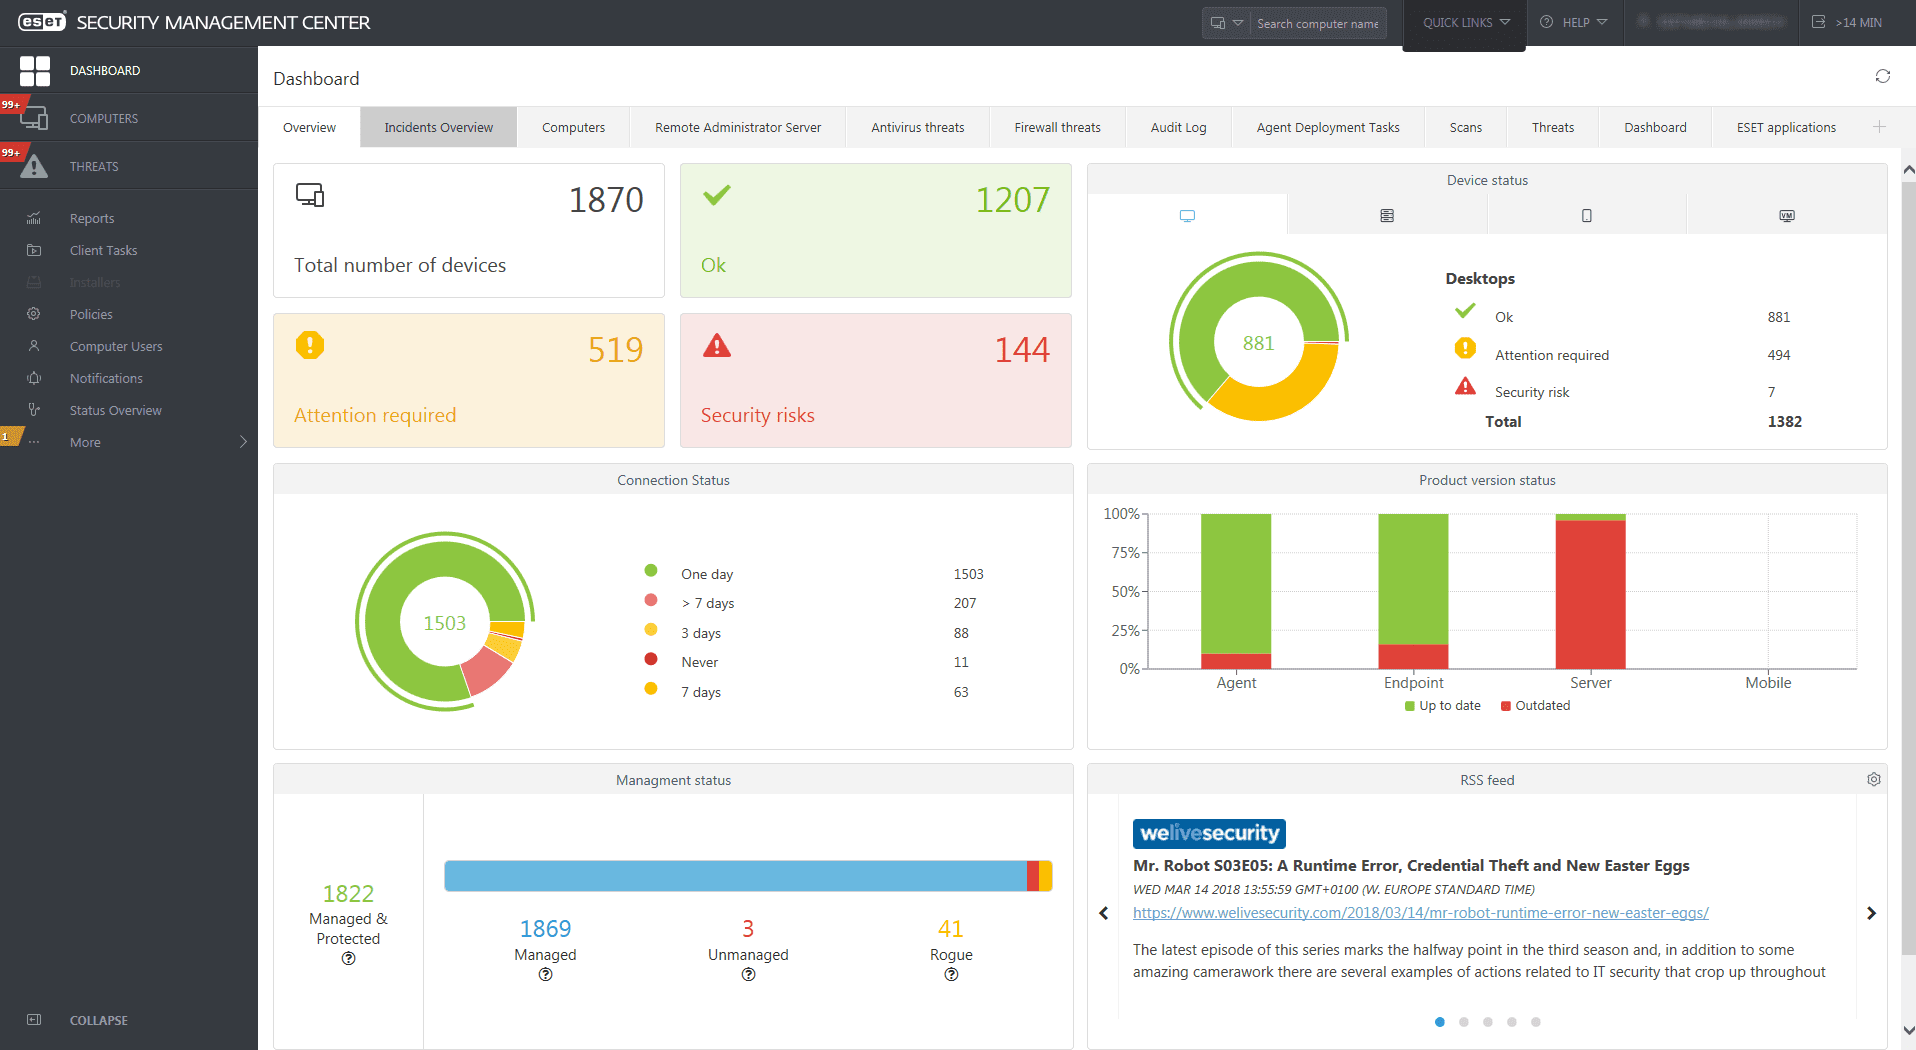Click the Notifications speaker icon
1916x1050 pixels.
coord(34,378)
